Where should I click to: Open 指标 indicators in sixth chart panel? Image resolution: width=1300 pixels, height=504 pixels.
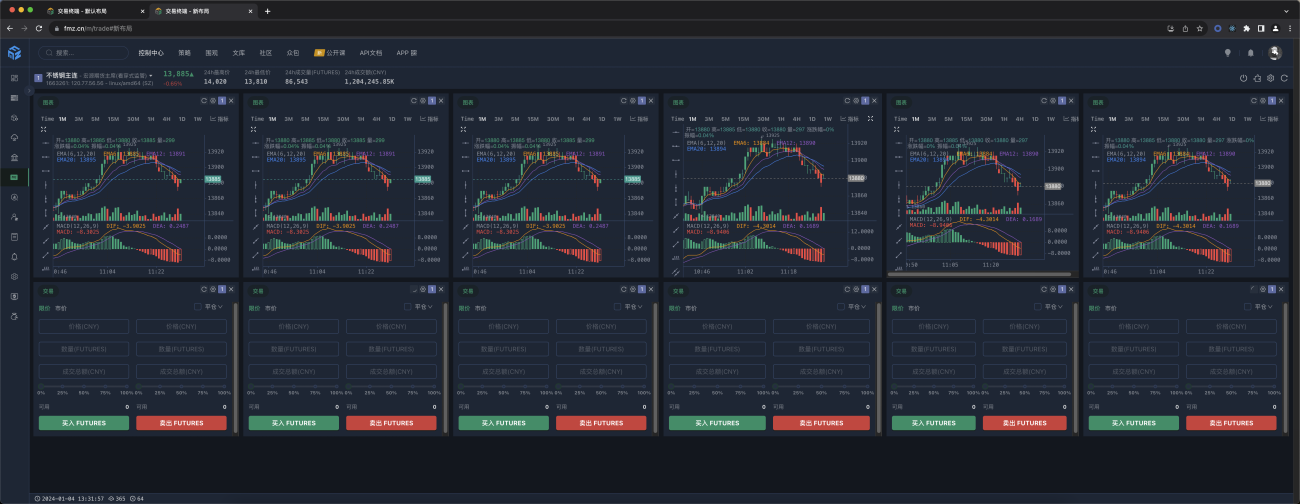[1271, 119]
